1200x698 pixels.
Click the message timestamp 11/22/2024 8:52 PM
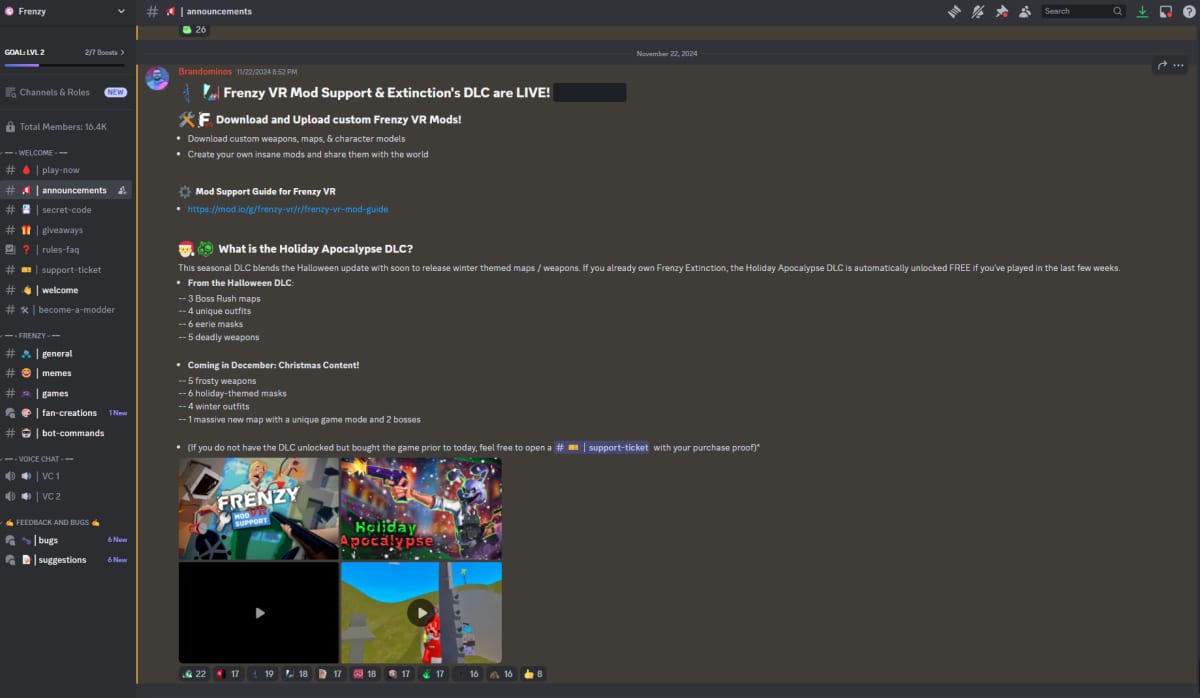point(266,72)
